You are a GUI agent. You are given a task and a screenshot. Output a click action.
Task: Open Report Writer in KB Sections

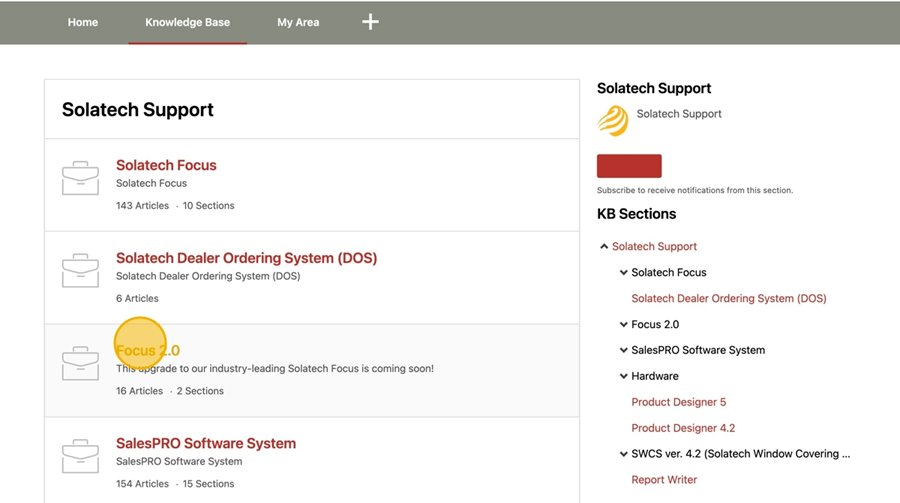tap(664, 479)
